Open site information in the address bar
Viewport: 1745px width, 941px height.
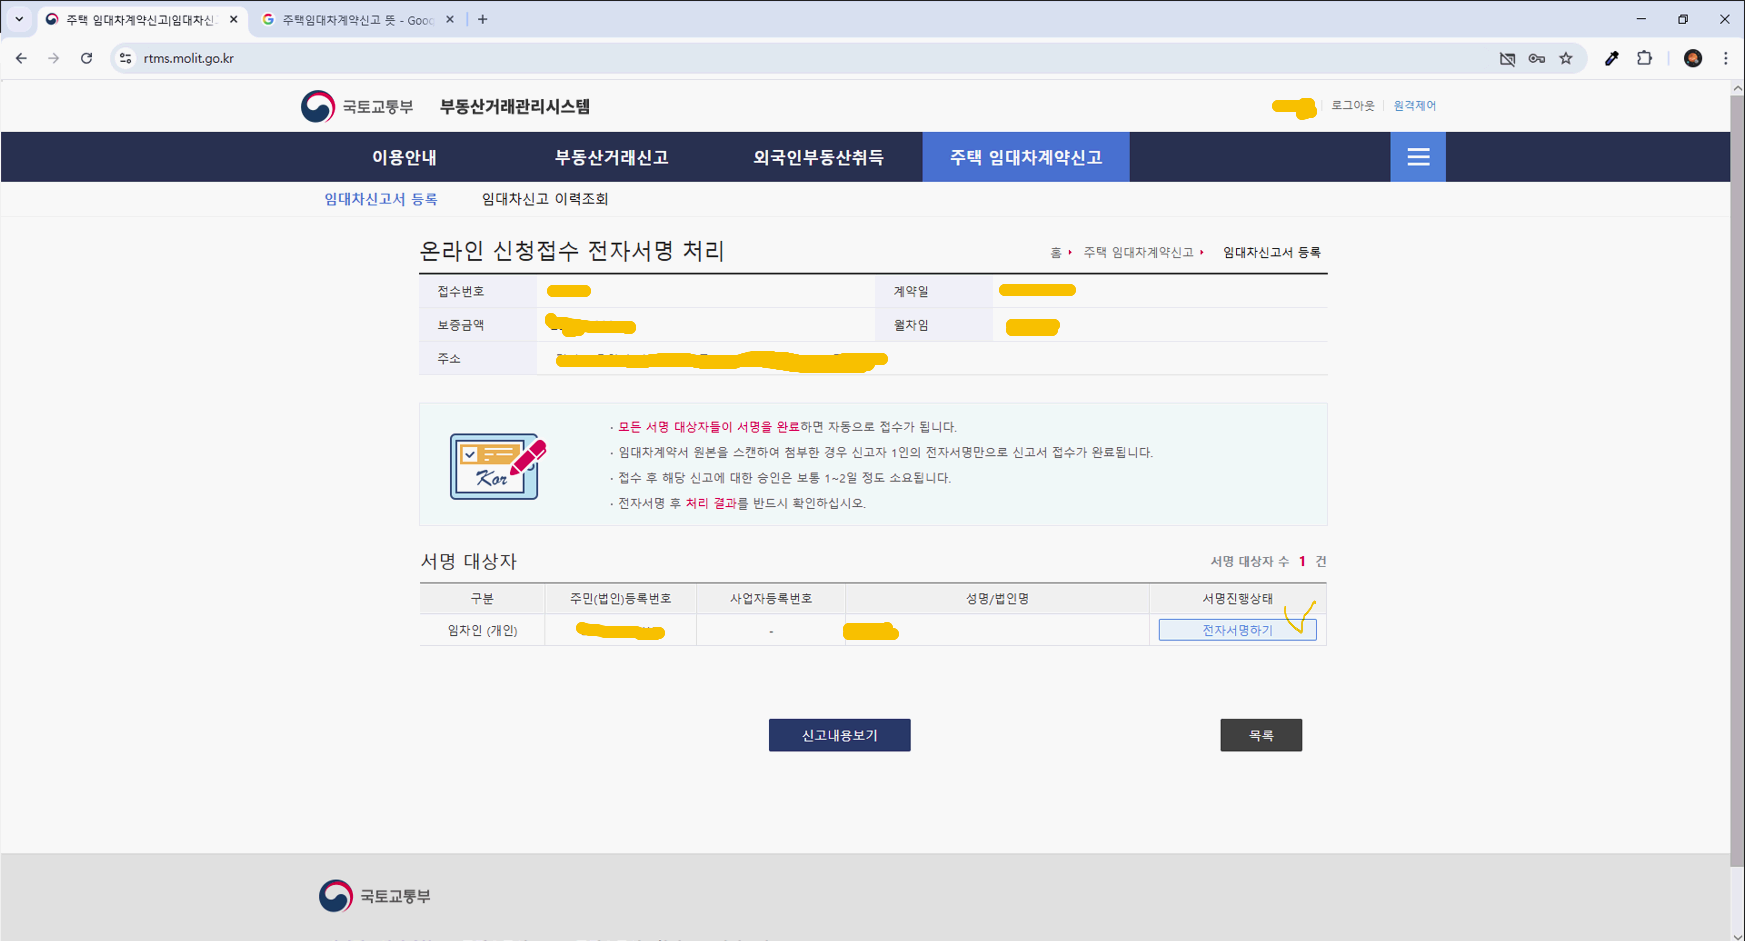click(124, 58)
